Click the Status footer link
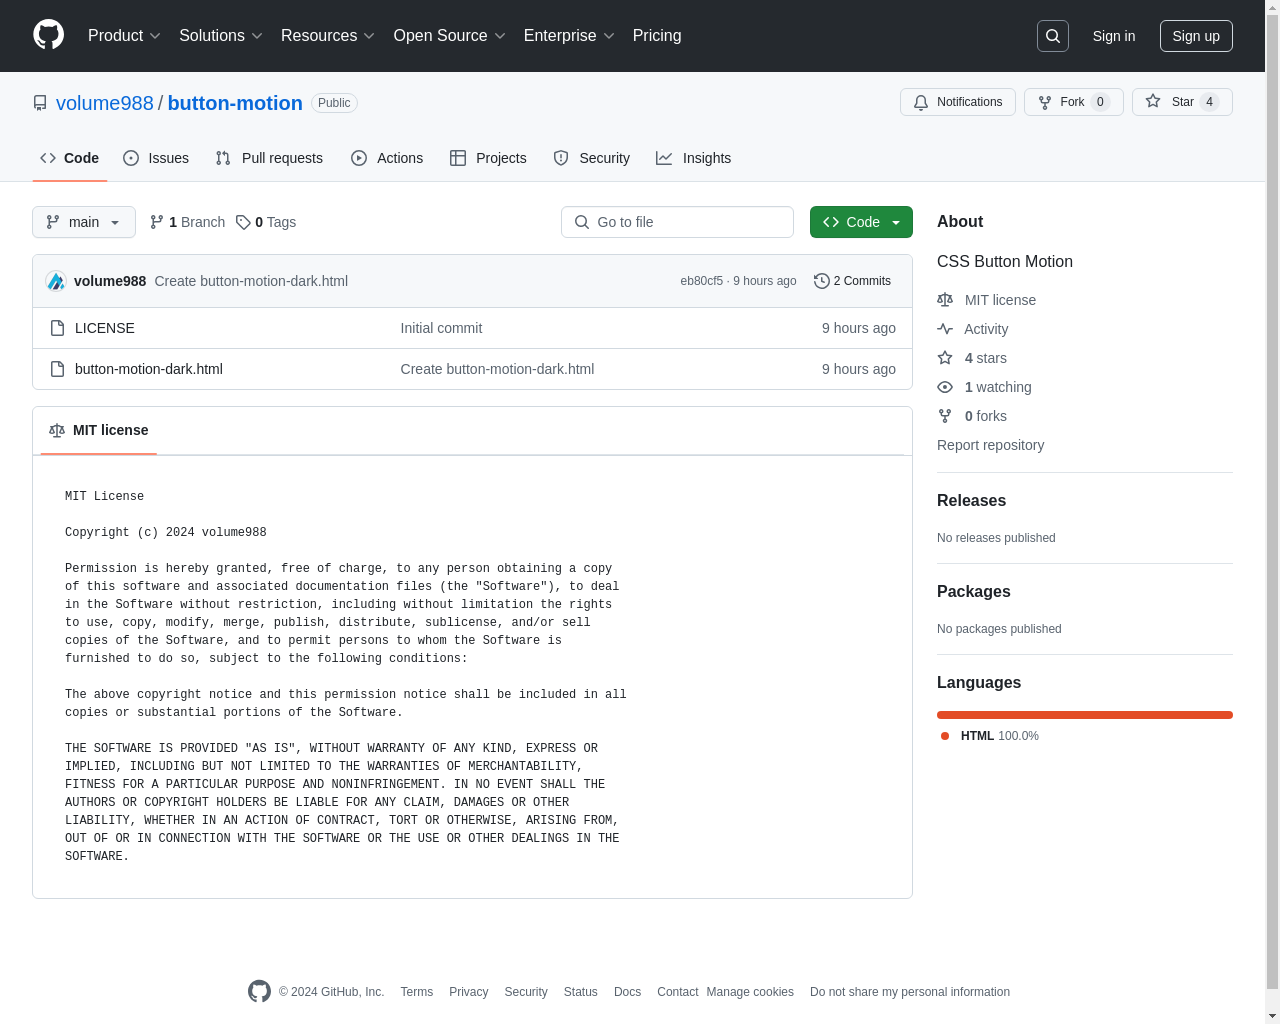This screenshot has height=1024, width=1280. 581,992
